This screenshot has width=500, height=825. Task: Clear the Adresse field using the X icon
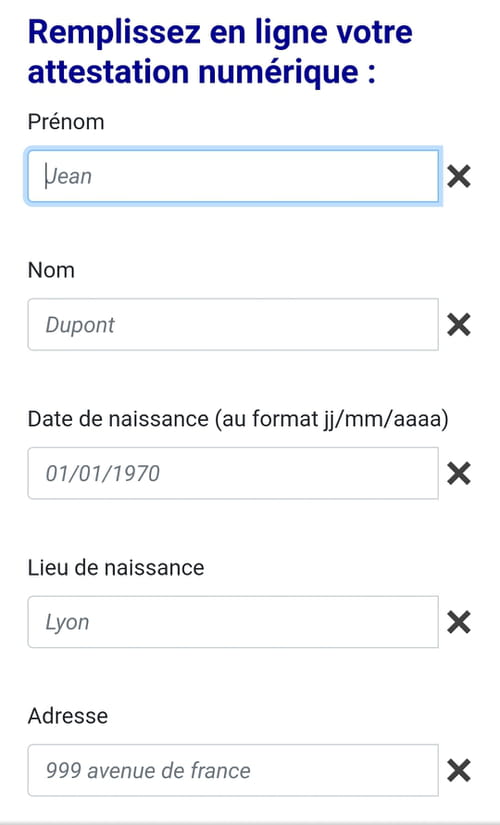coord(458,771)
